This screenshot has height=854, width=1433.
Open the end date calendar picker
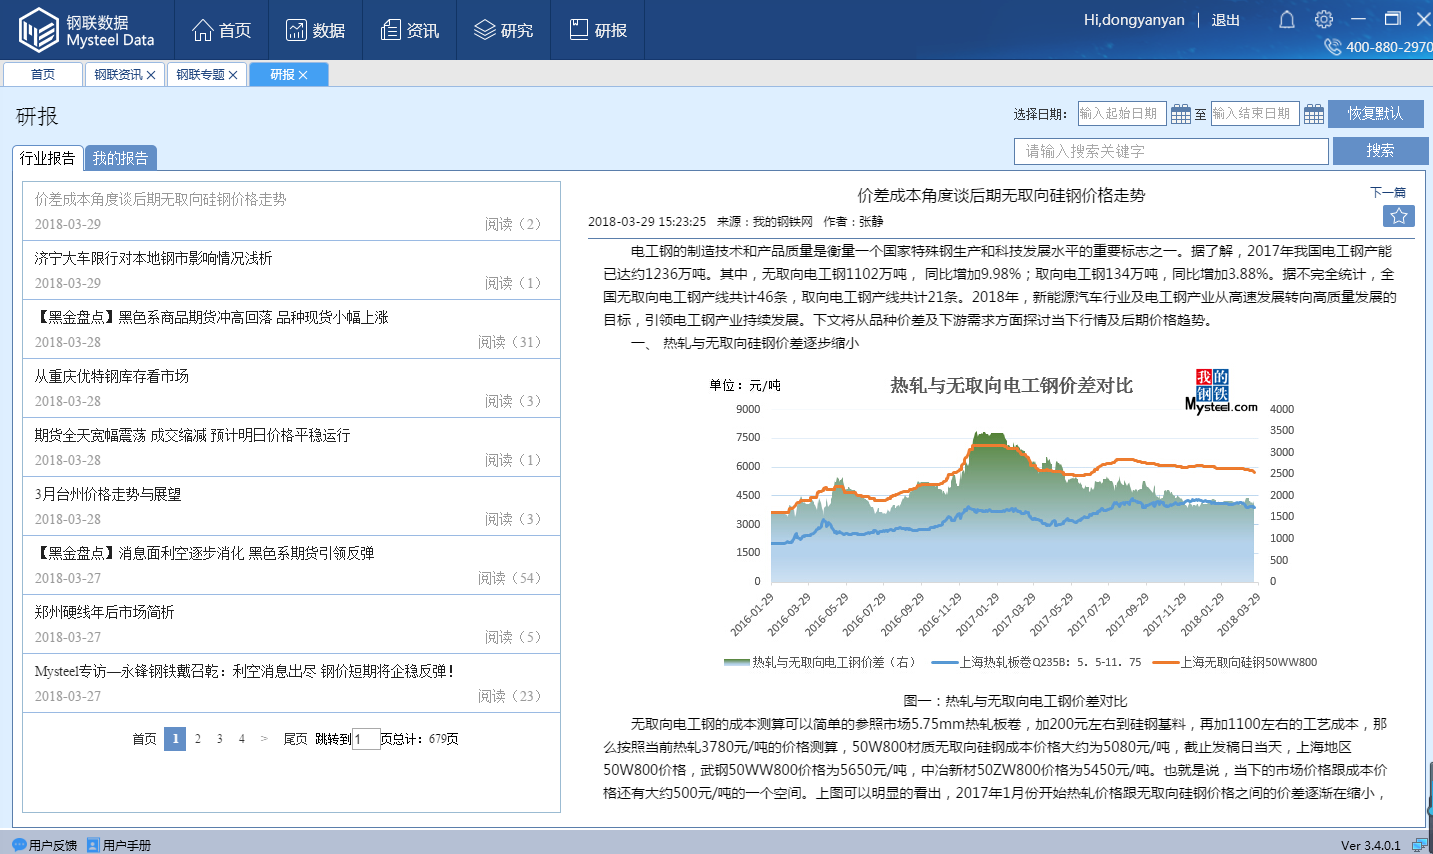[x=1314, y=114]
